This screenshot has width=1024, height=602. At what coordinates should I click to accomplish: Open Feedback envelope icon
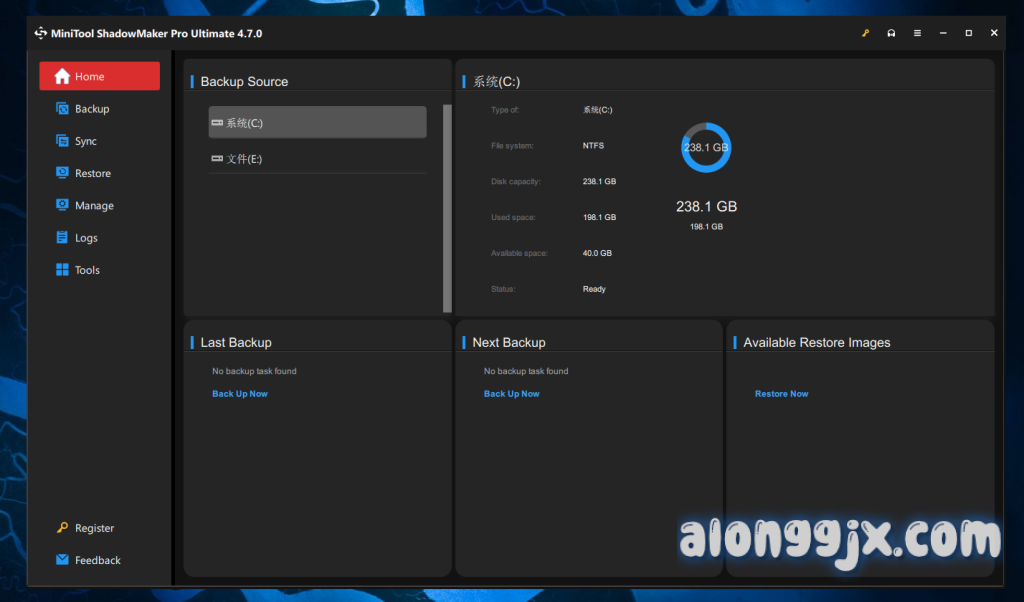pos(62,560)
